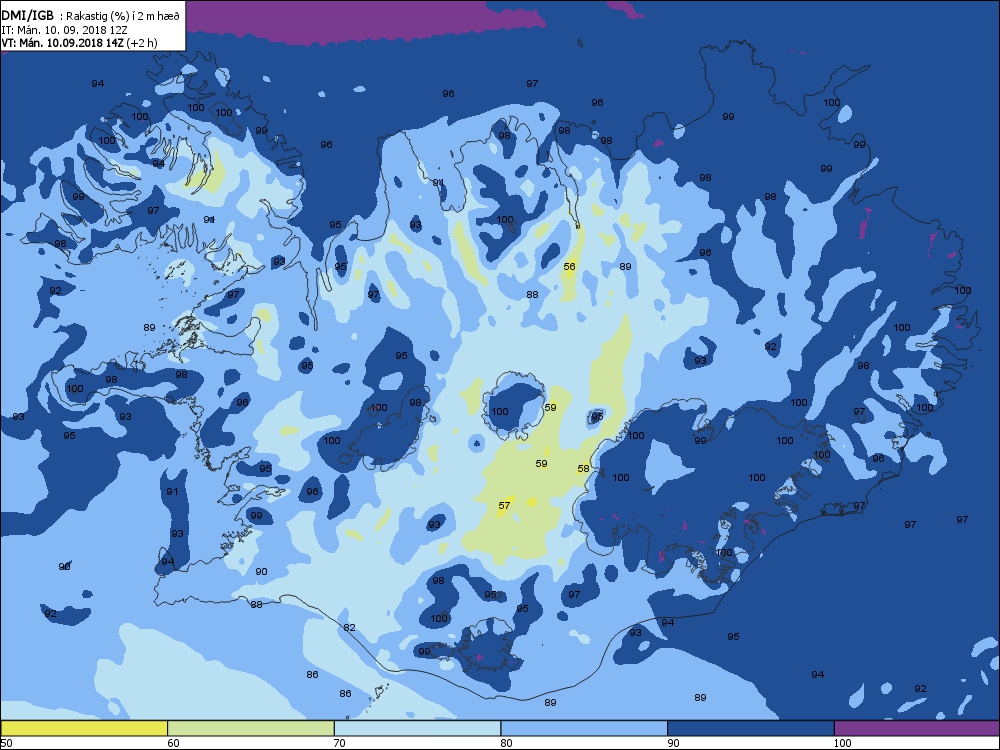This screenshot has width=1000, height=750.
Task: Click the 57 humidity value on the map
Action: tap(504, 506)
